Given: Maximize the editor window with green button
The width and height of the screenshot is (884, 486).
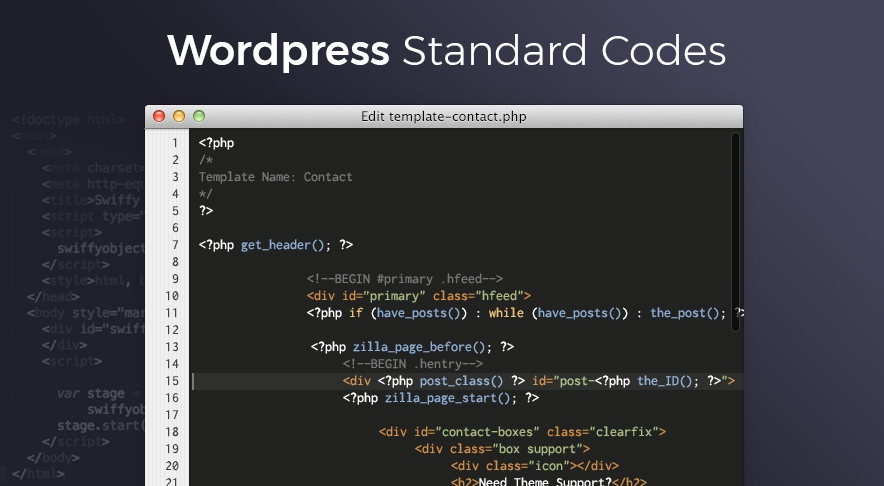Looking at the screenshot, I should point(198,116).
